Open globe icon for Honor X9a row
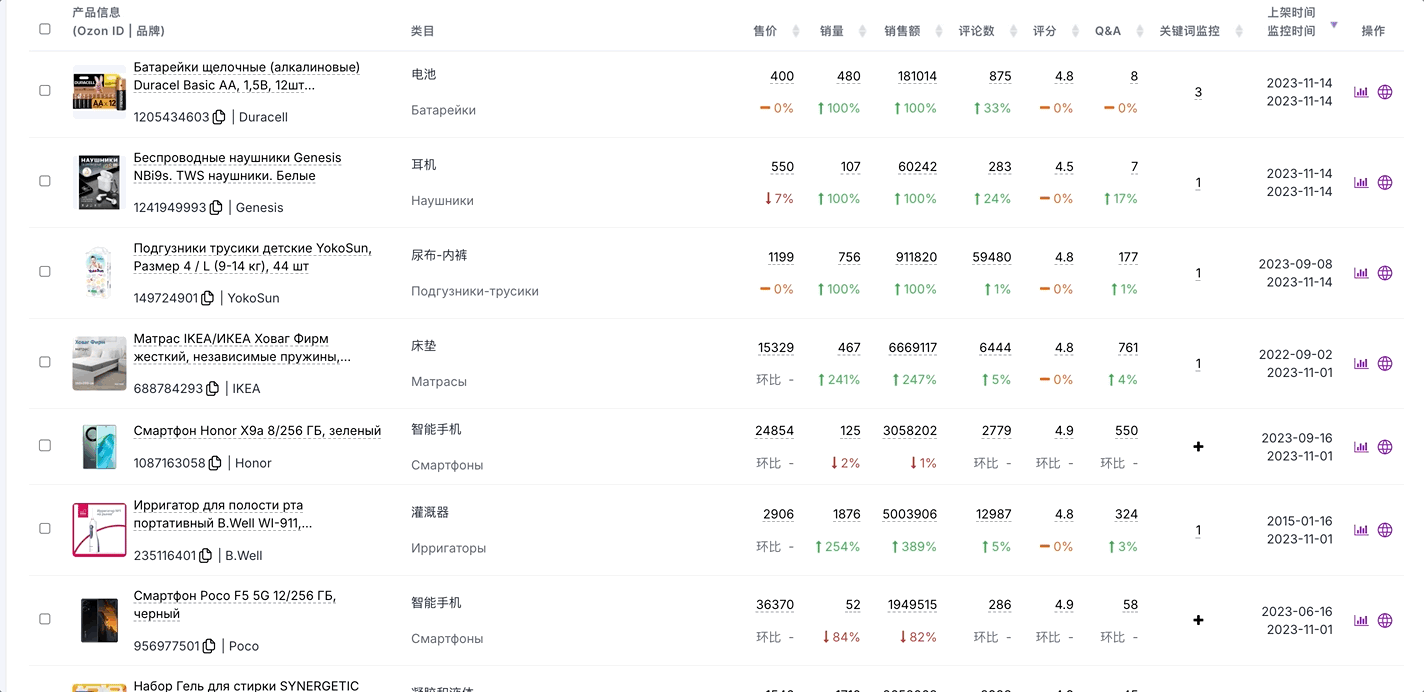The height and width of the screenshot is (692, 1424). 1385,447
